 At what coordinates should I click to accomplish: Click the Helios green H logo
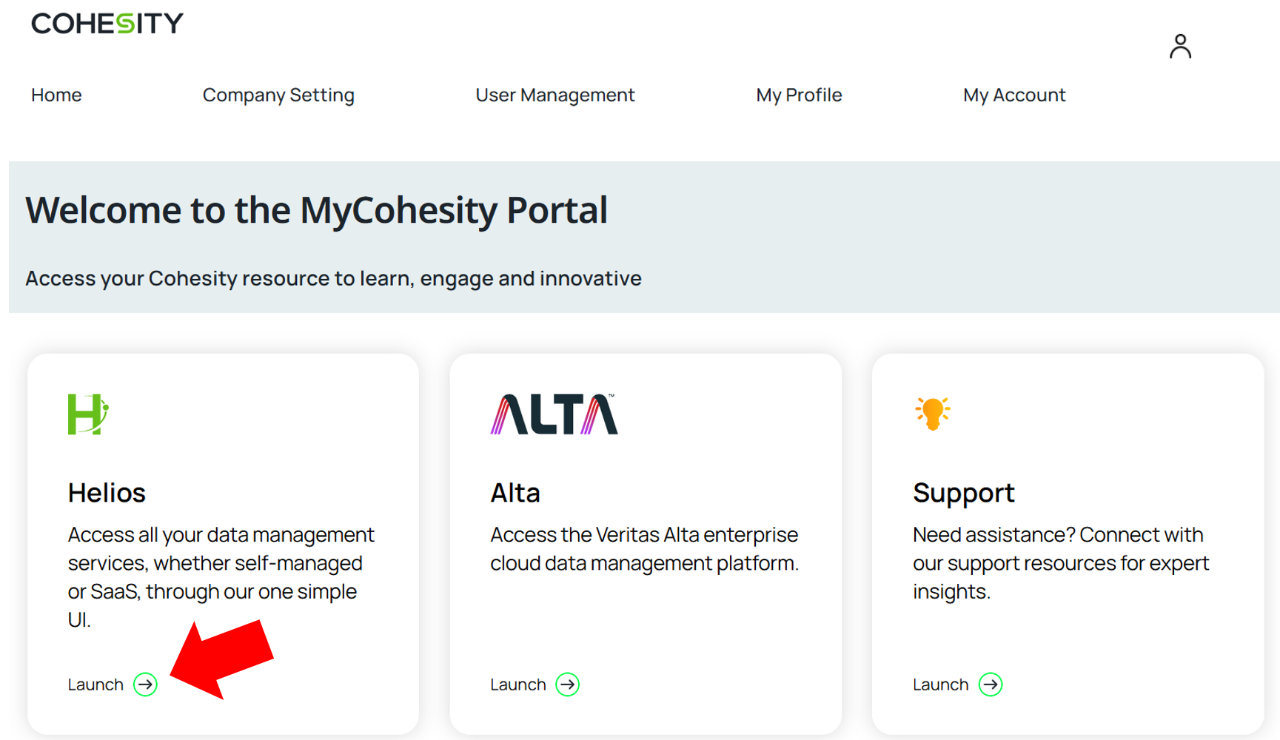[x=88, y=414]
